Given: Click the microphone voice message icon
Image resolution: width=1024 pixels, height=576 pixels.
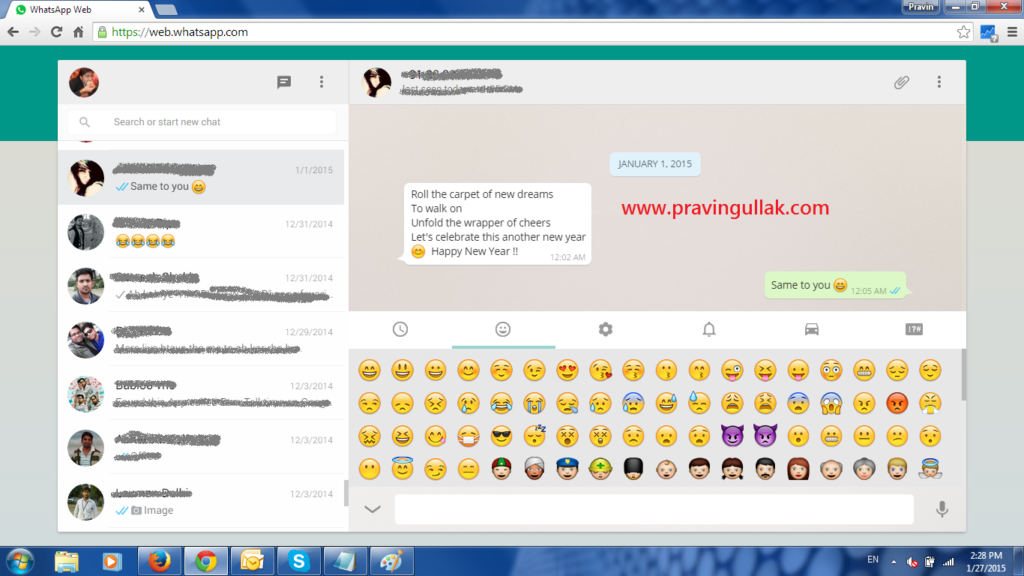Looking at the screenshot, I should (942, 509).
